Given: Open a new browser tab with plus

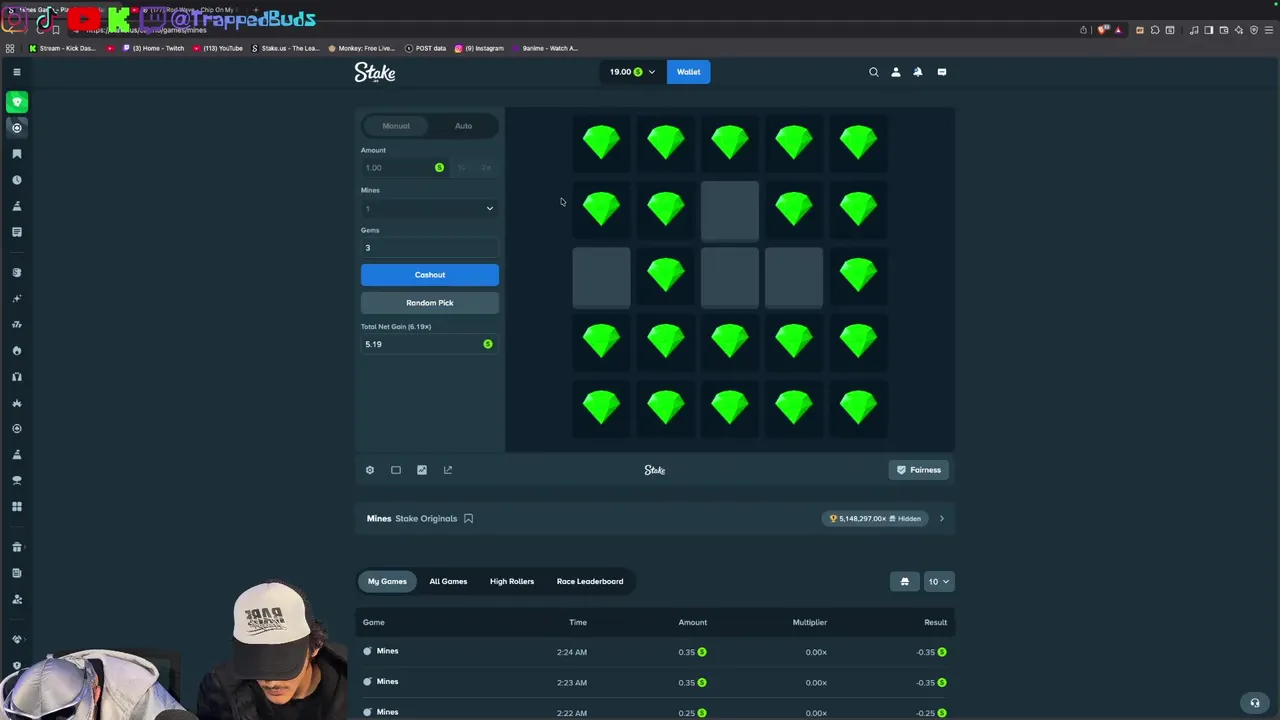Looking at the screenshot, I should pyautogui.click(x=257, y=10).
